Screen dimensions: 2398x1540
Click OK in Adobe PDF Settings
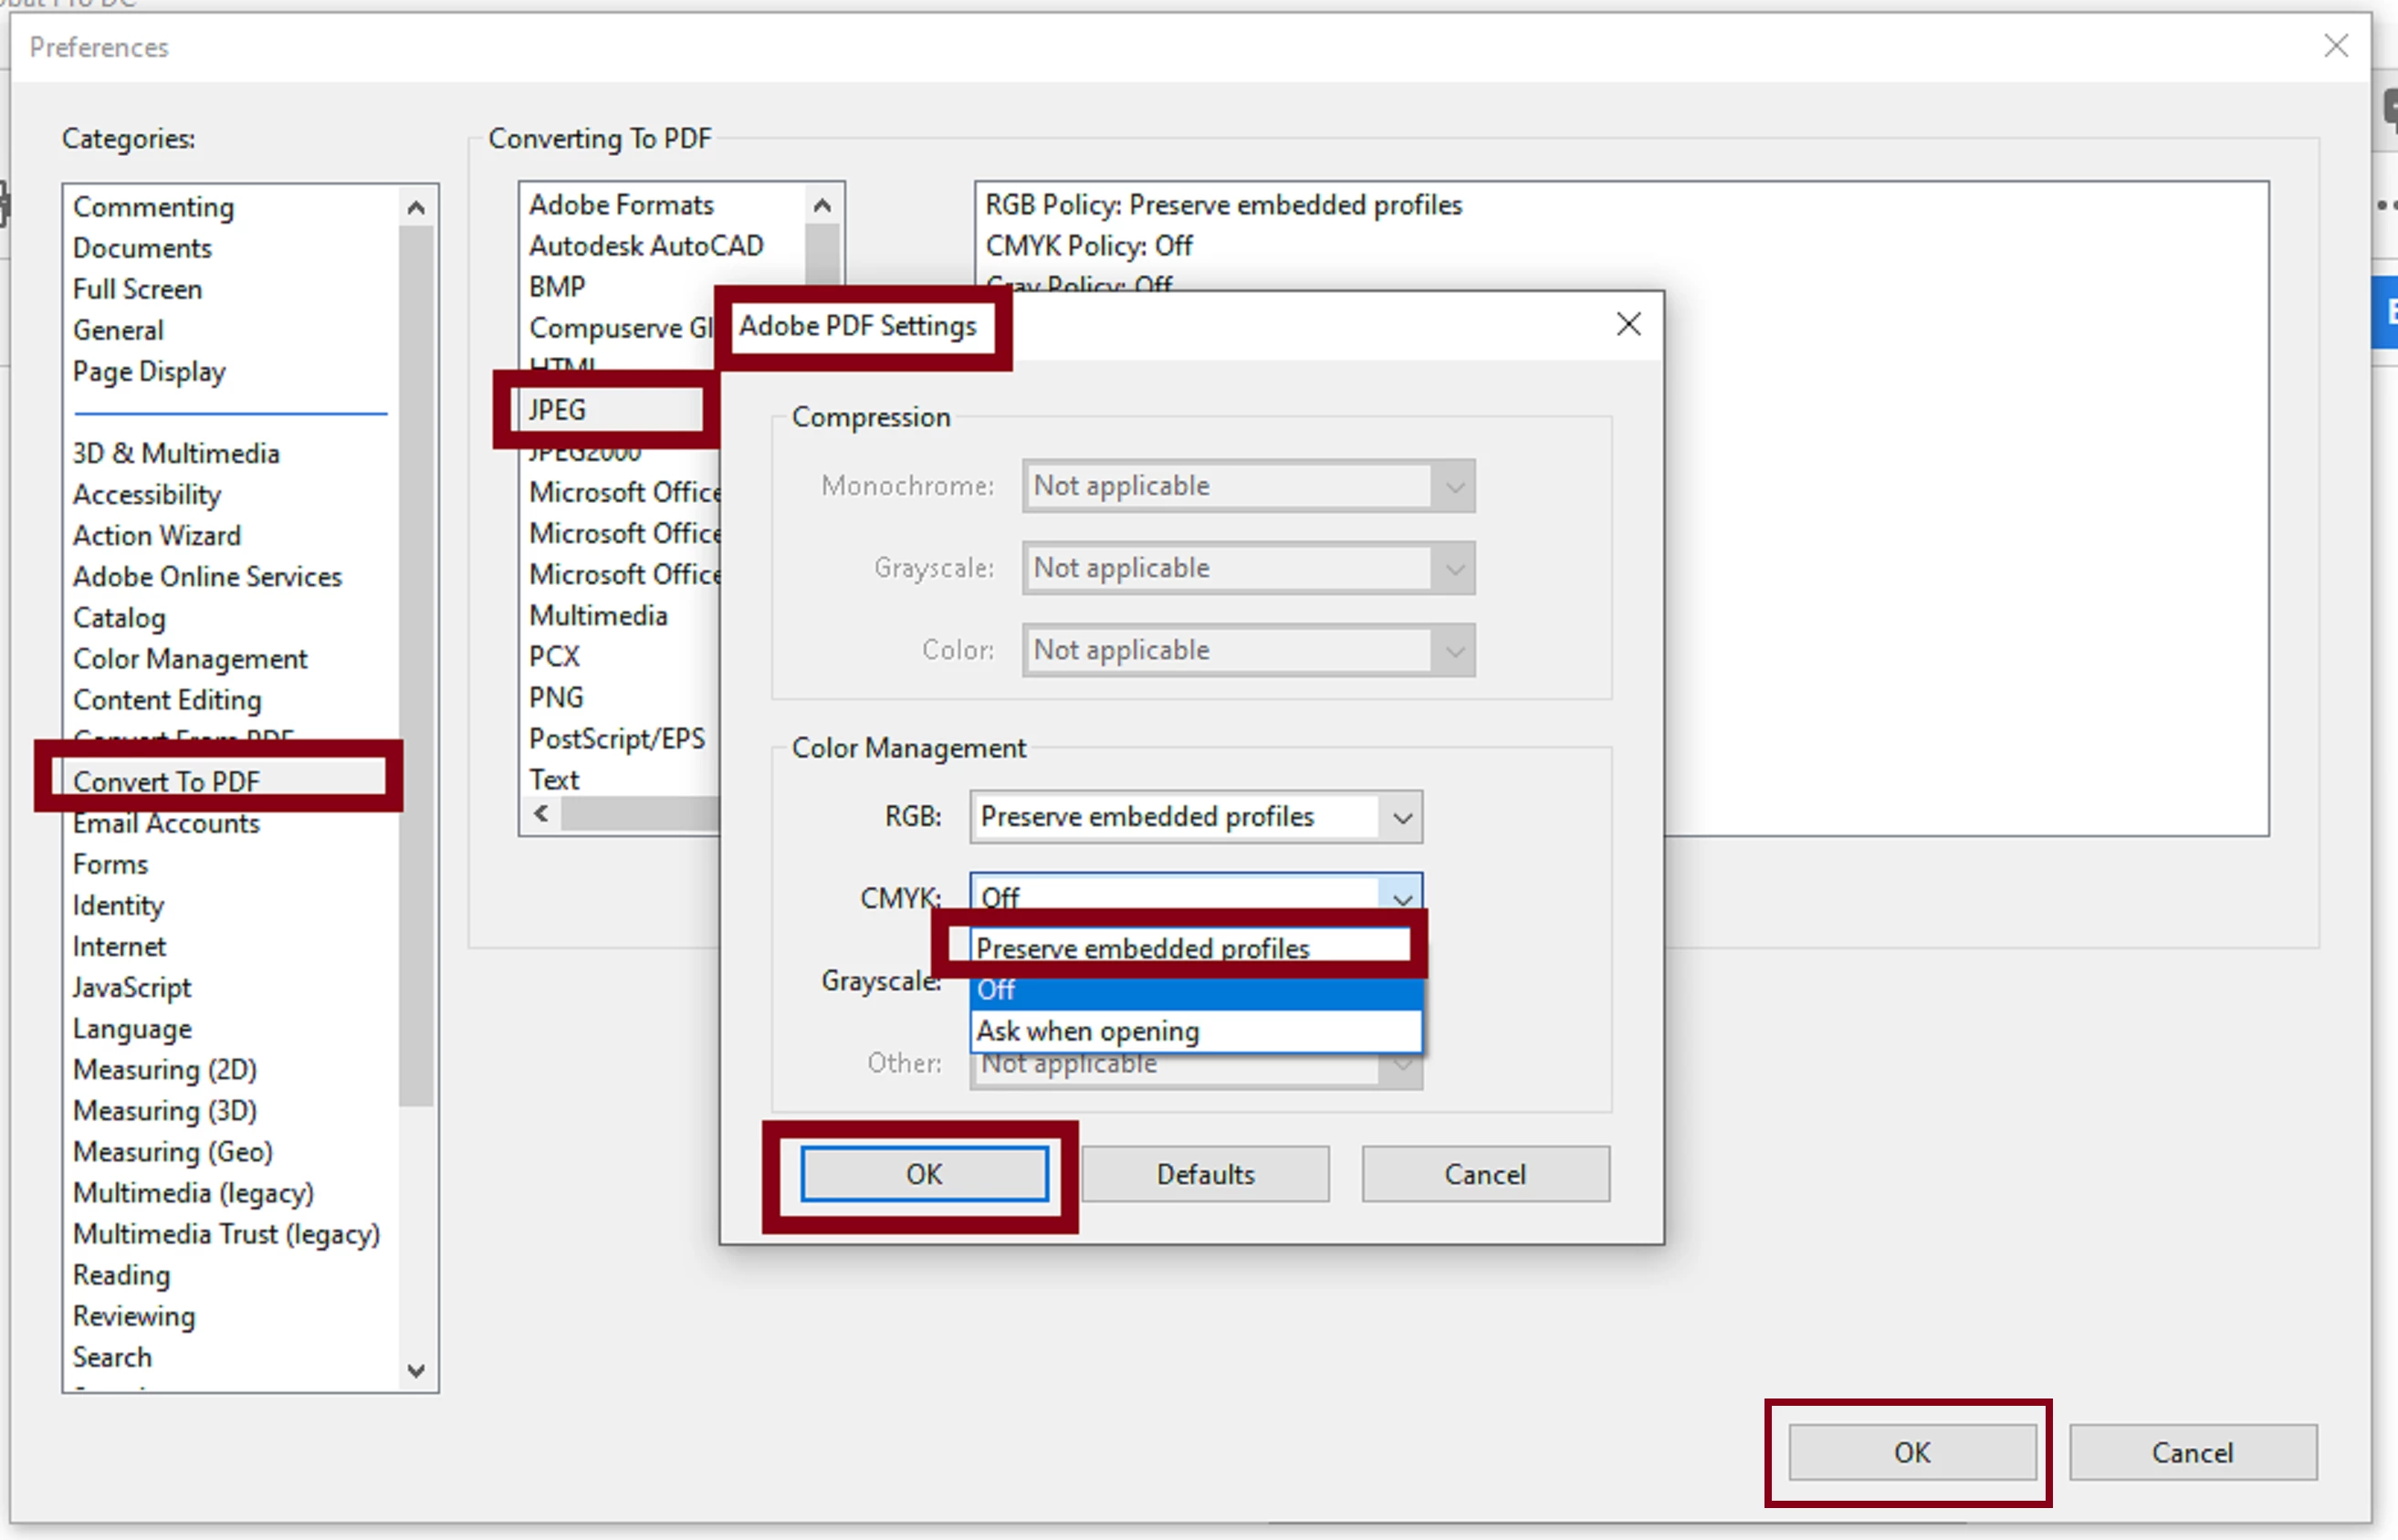coord(923,1174)
